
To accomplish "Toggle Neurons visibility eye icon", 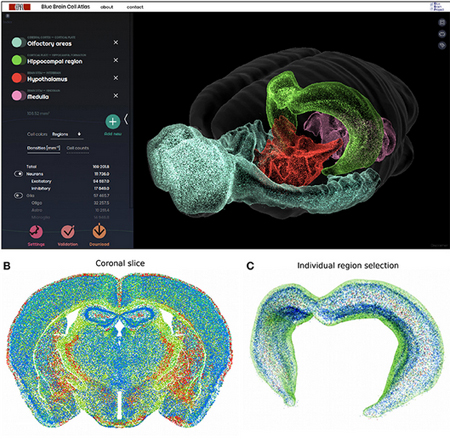I will click(x=18, y=174).
